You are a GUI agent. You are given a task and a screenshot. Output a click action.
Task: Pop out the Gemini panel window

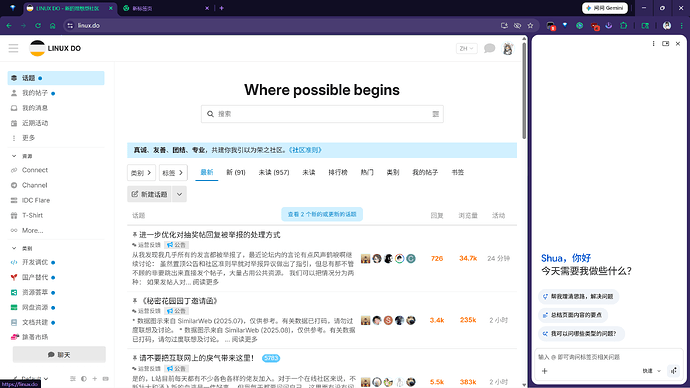click(665, 44)
